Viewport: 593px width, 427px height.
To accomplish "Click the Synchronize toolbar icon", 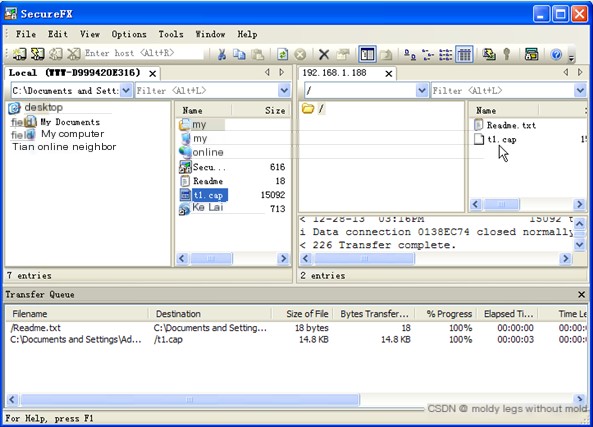I will (x=489, y=54).
